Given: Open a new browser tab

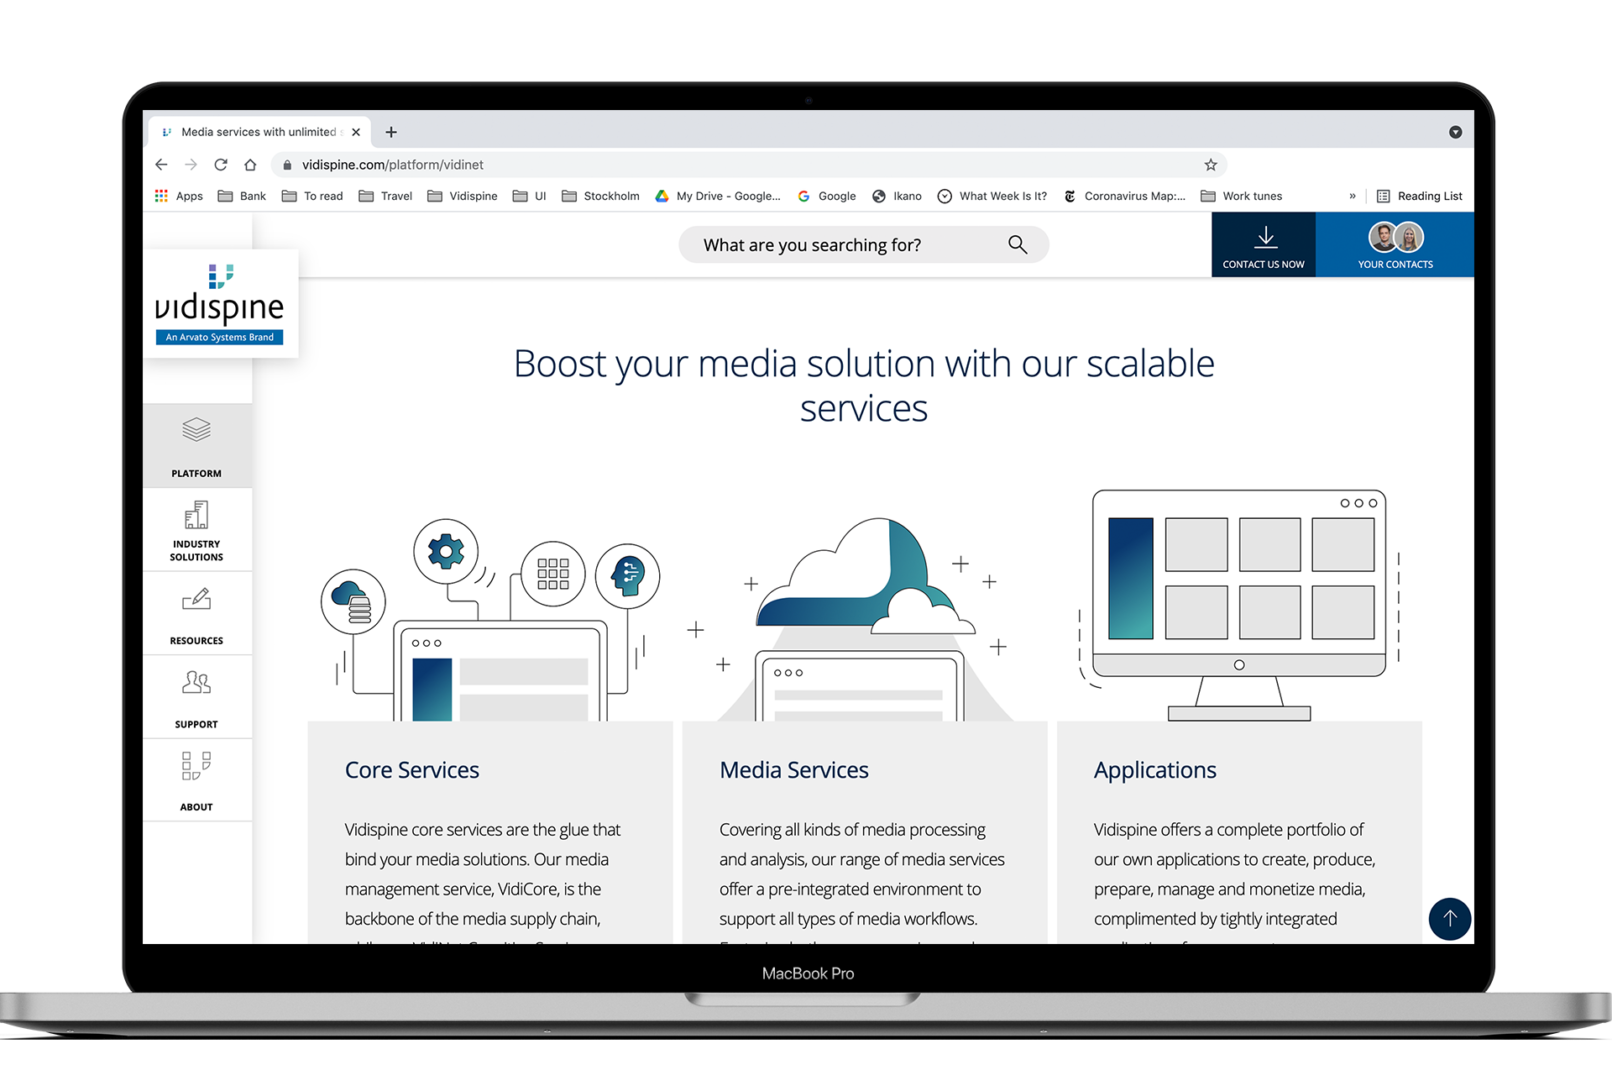Looking at the screenshot, I should pos(391,132).
